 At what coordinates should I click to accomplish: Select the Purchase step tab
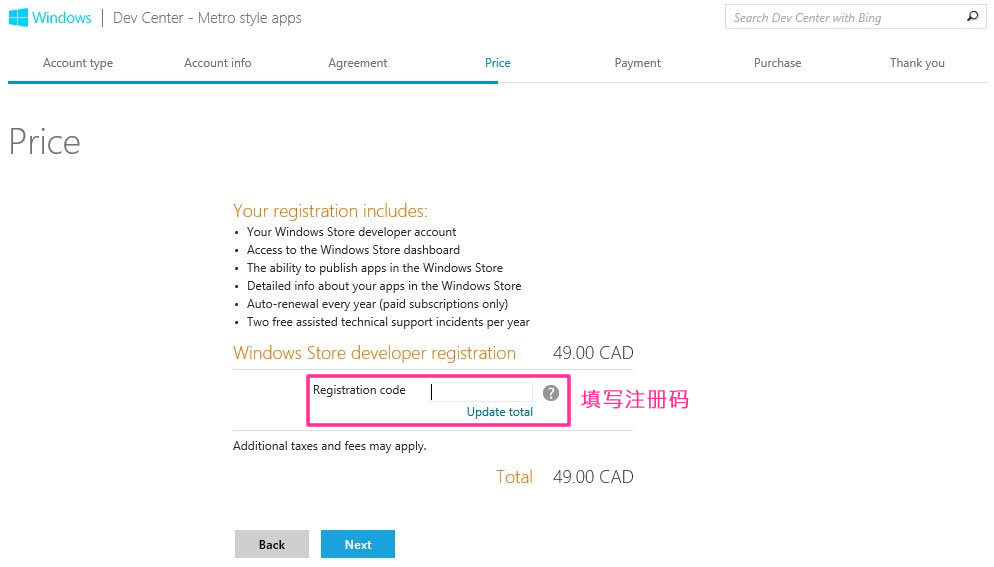(778, 63)
